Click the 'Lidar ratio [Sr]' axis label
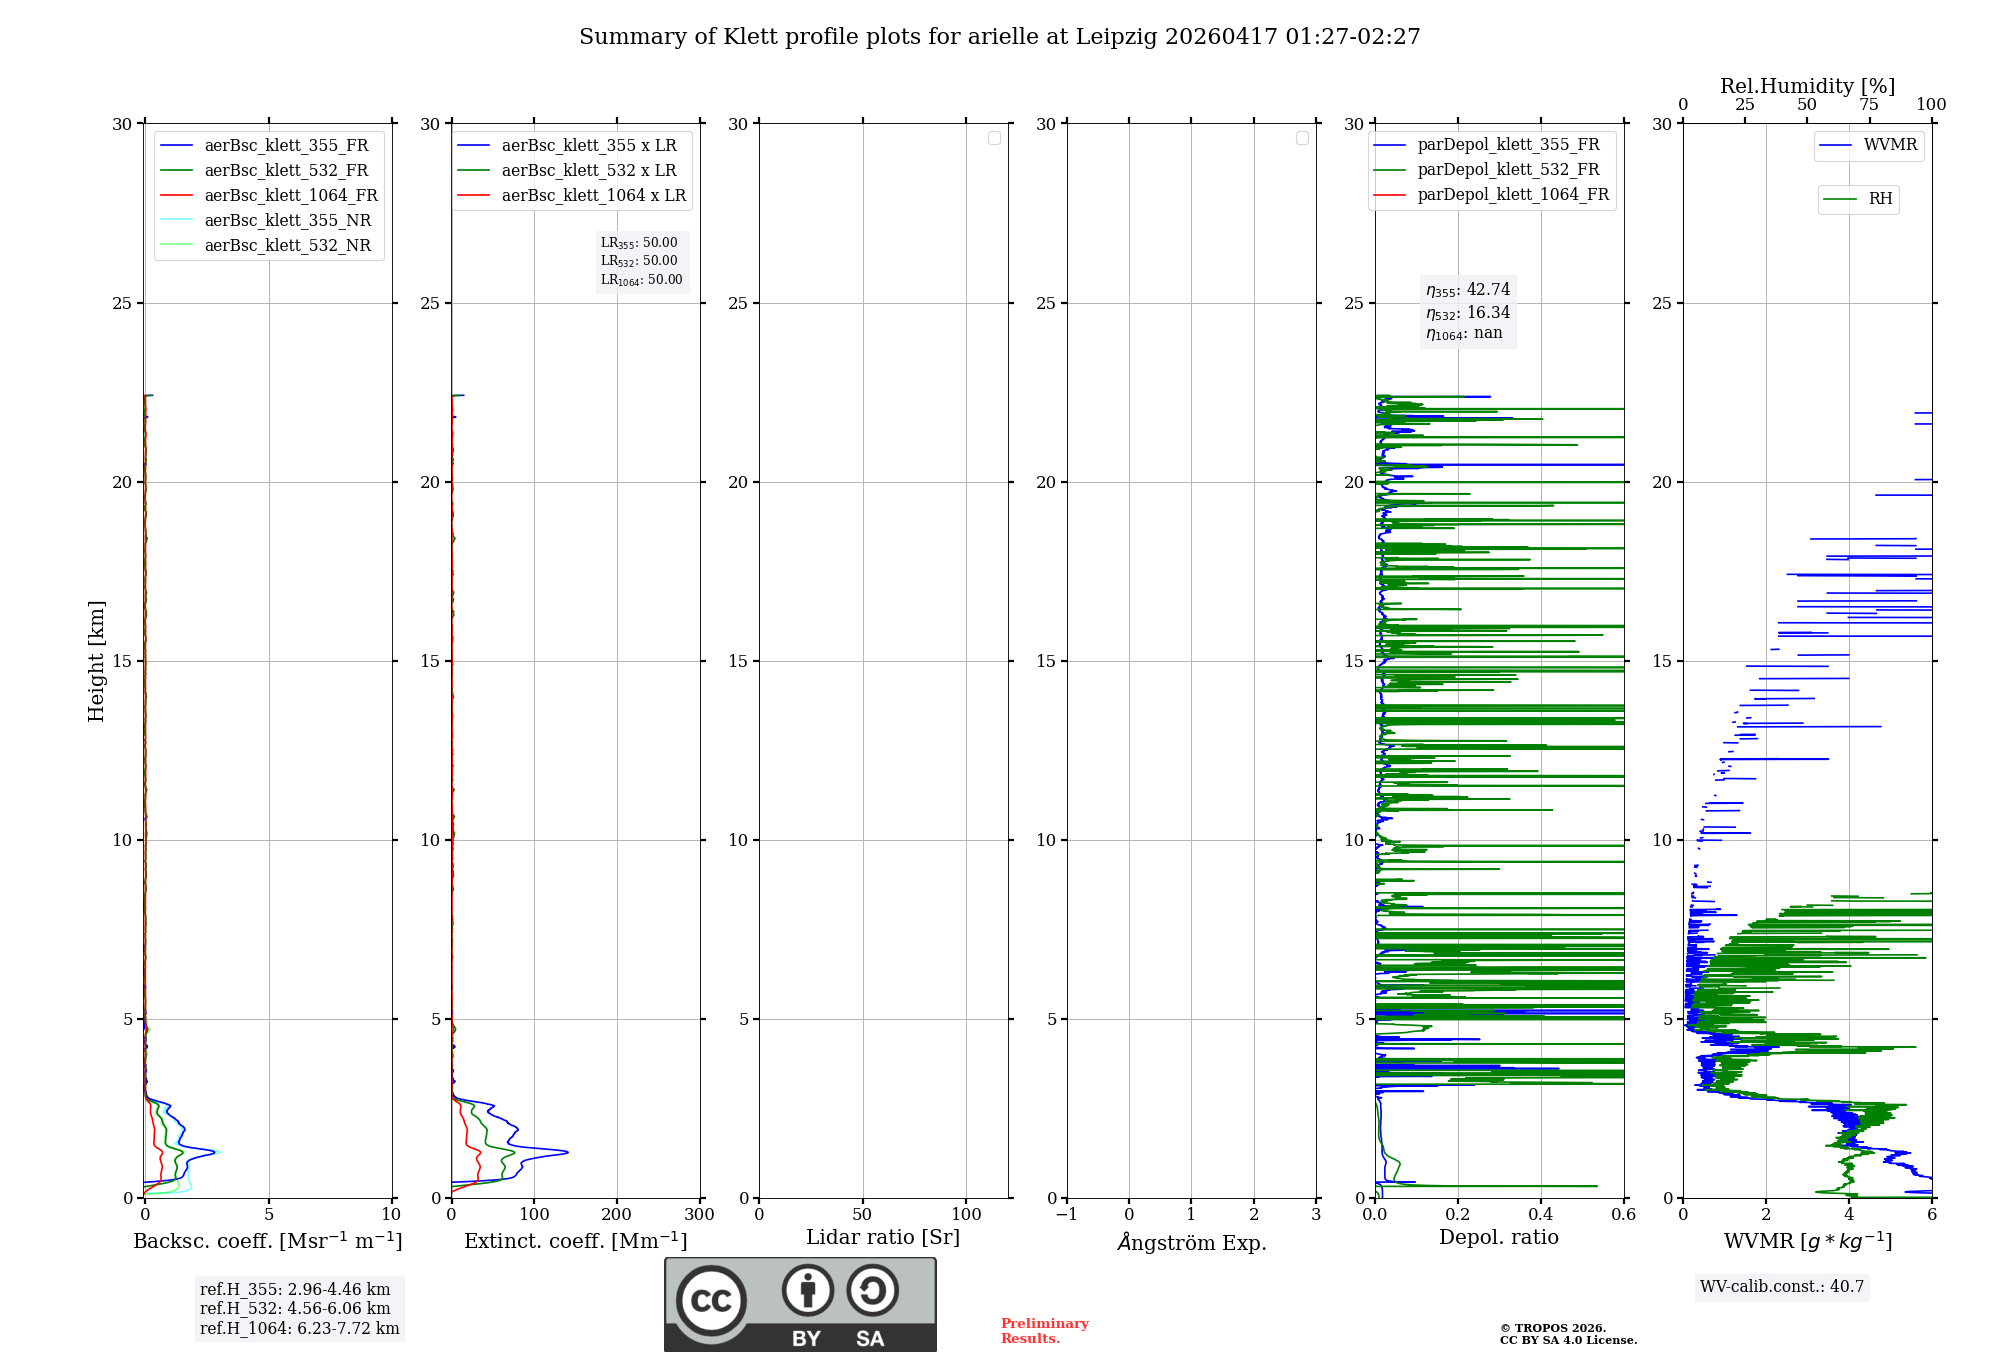Screen dimensions: 2000x1360 [x=883, y=1238]
